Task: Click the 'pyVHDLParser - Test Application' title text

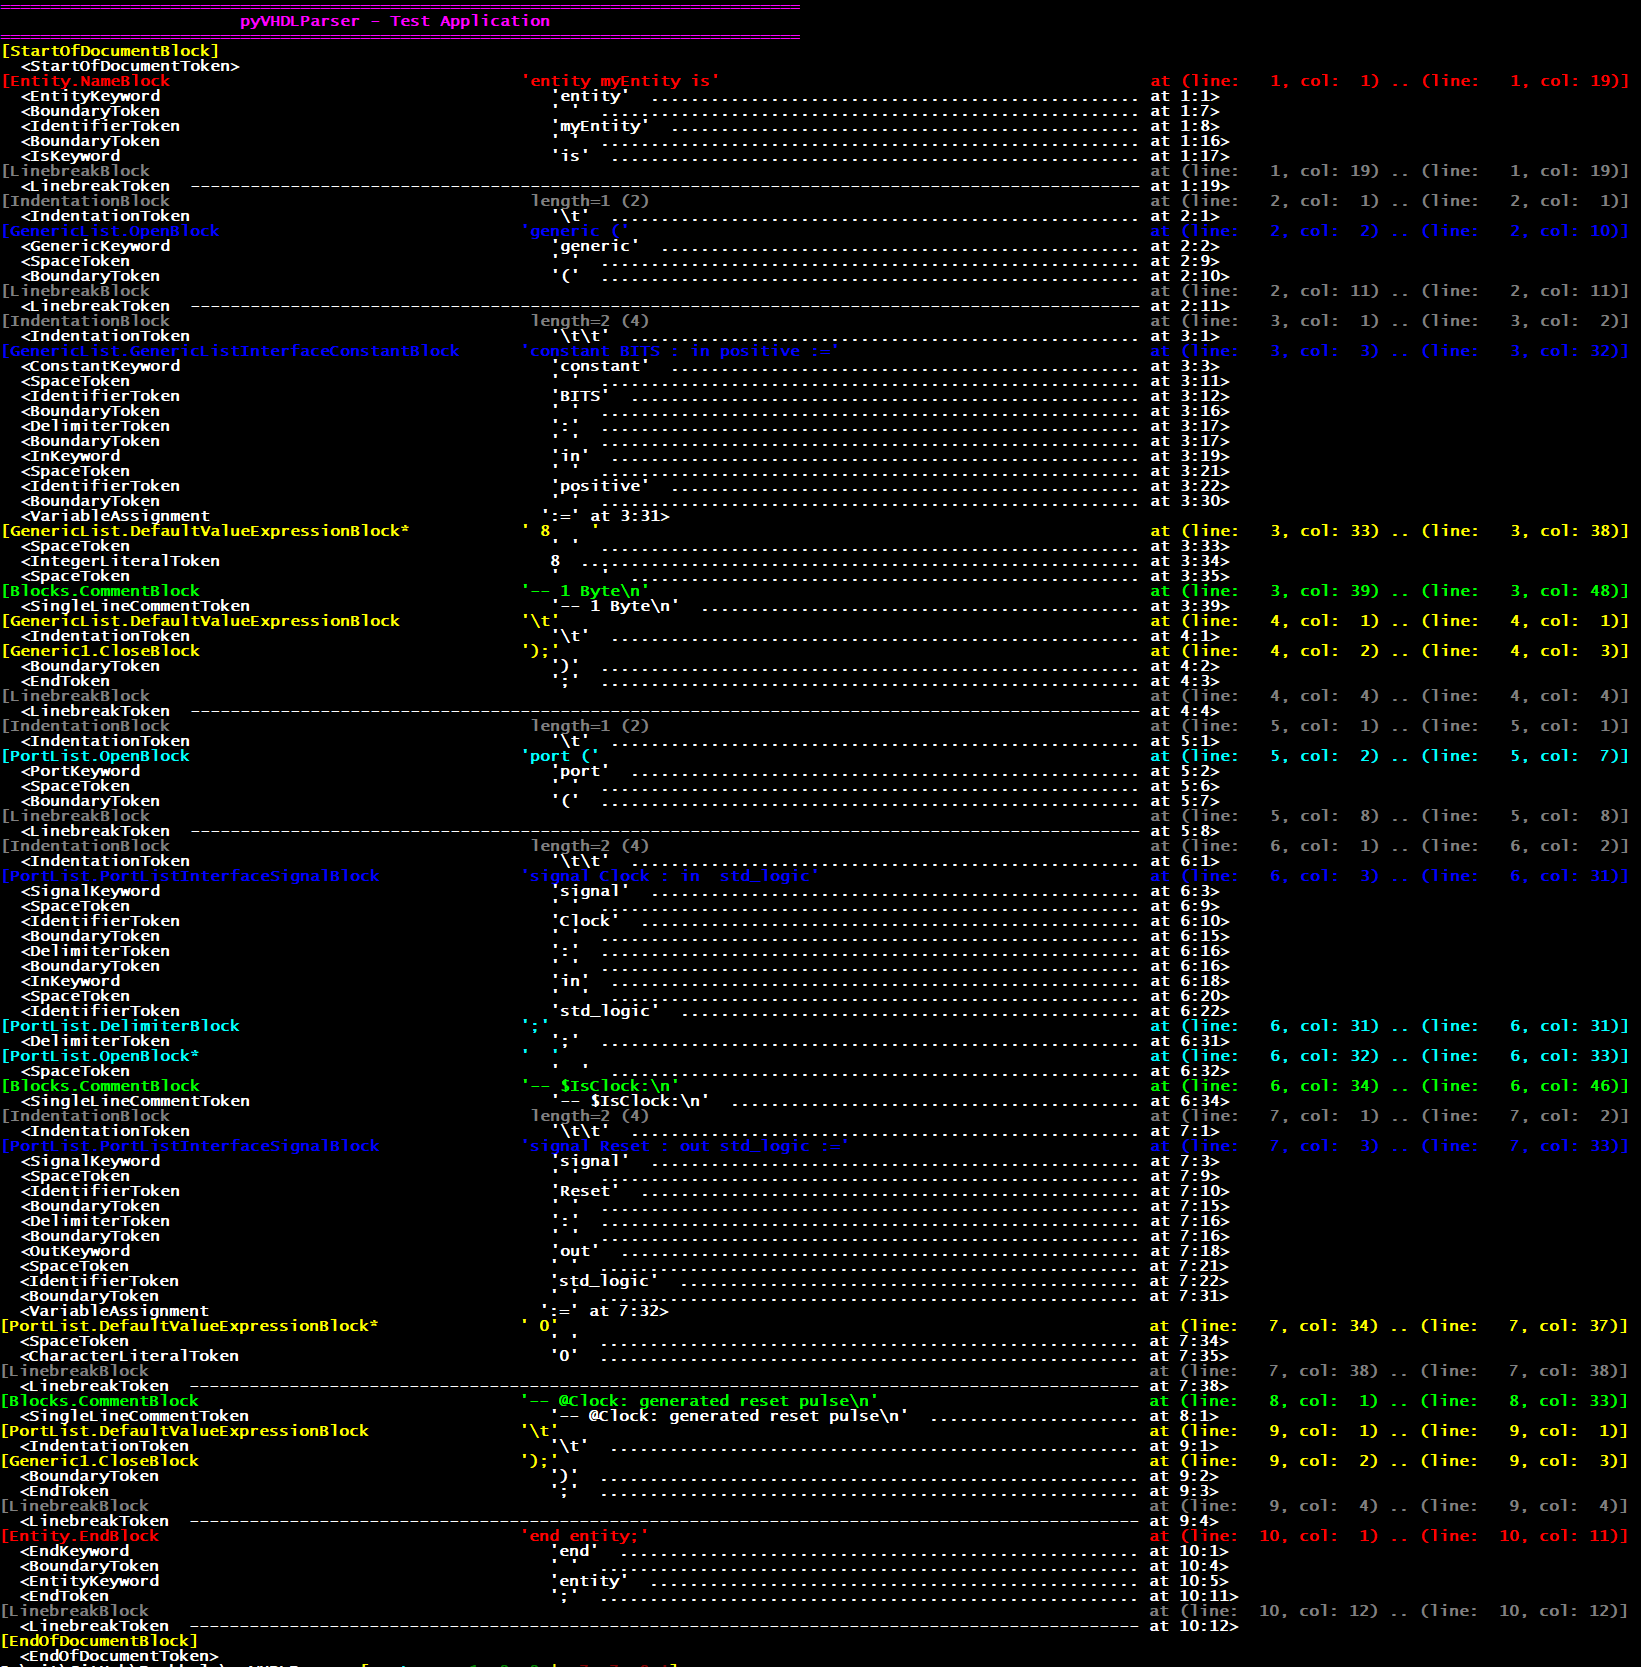Action: click(x=395, y=21)
